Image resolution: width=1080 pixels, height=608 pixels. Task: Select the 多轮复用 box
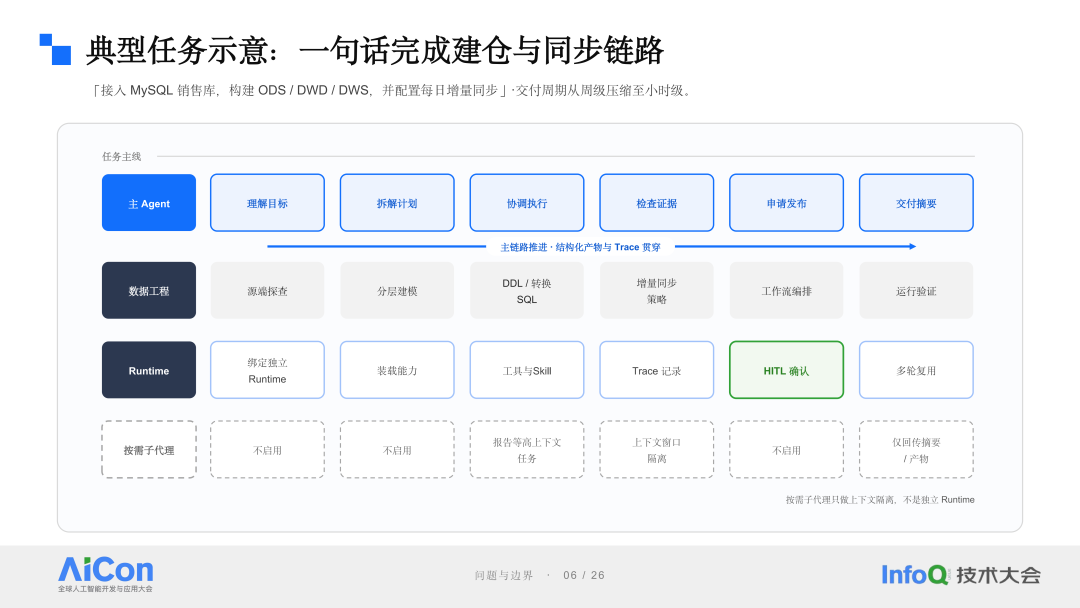[916, 370]
